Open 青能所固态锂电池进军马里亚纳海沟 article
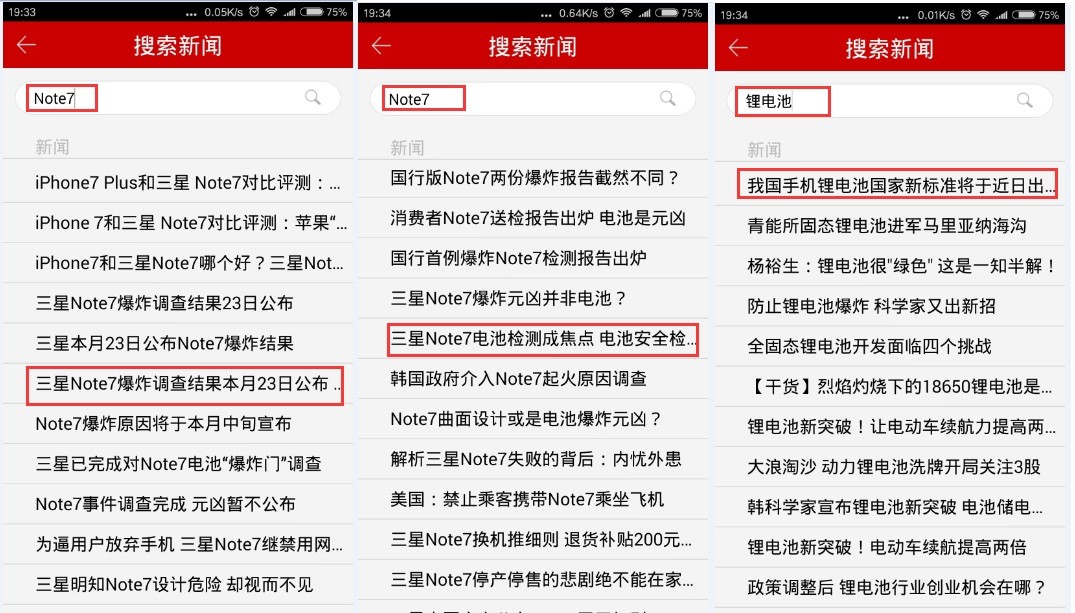This screenshot has height=613, width=1075. tap(890, 226)
